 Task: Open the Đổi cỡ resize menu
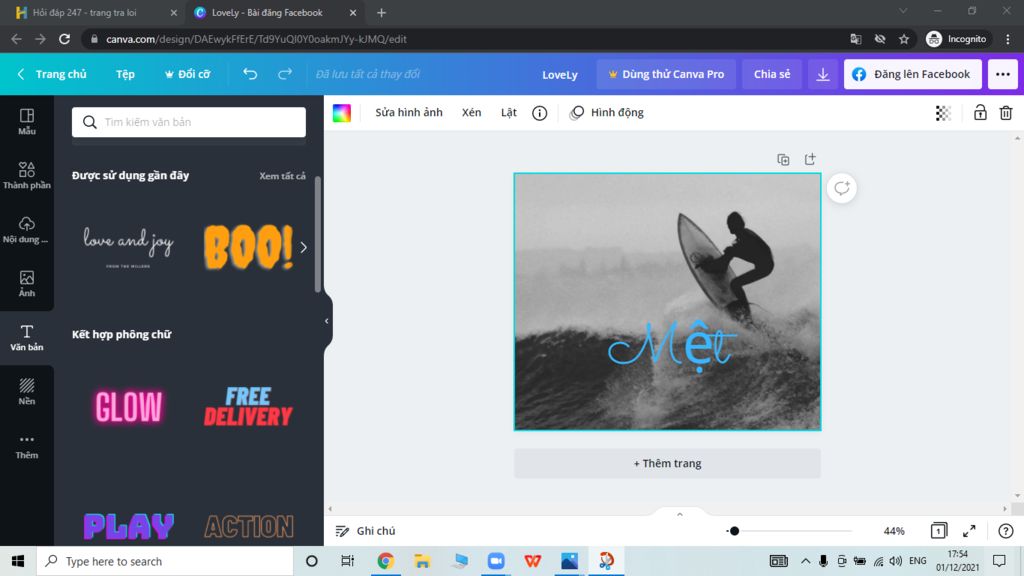[187, 74]
